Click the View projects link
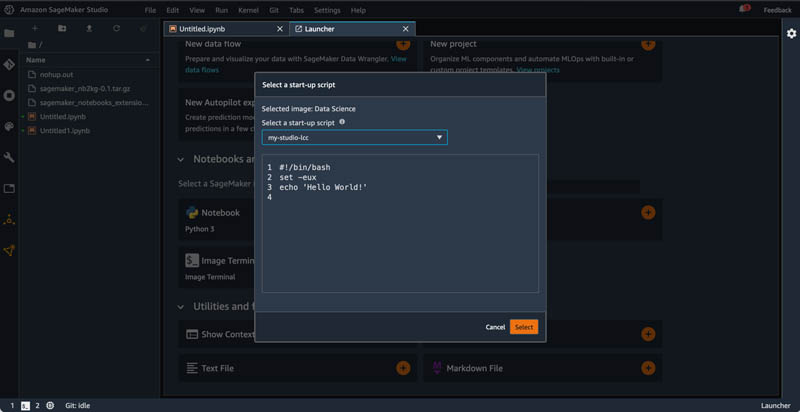Image resolution: width=800 pixels, height=412 pixels. (x=538, y=70)
